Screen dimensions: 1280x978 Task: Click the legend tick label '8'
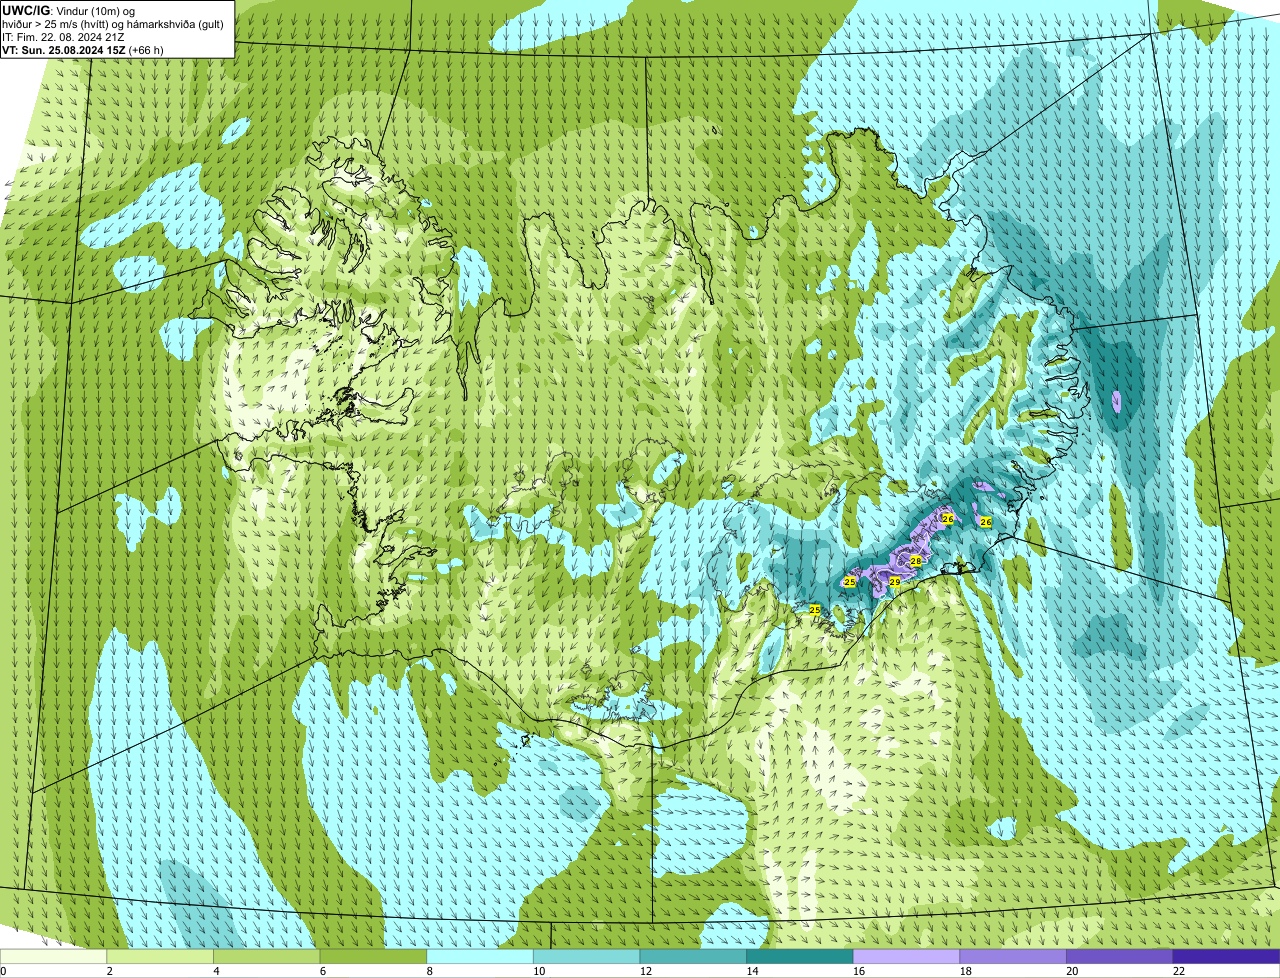(x=429, y=970)
